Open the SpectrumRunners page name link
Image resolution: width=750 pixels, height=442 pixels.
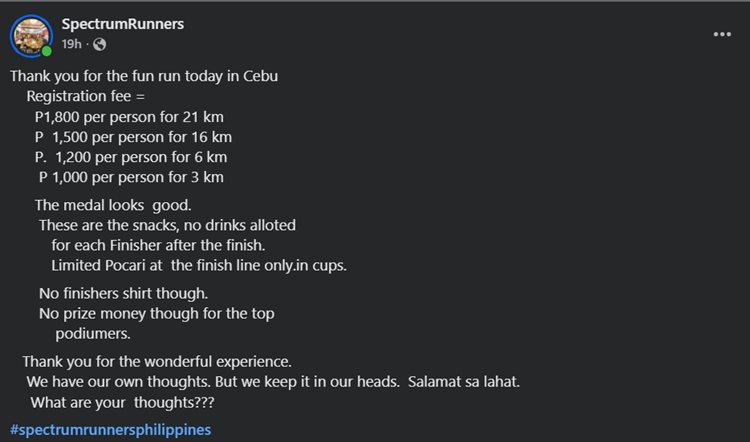coord(122,23)
